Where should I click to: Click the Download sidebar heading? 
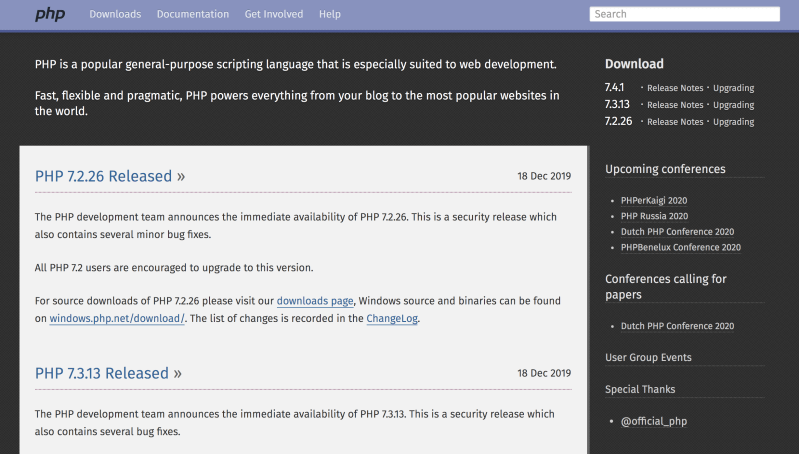(634, 64)
